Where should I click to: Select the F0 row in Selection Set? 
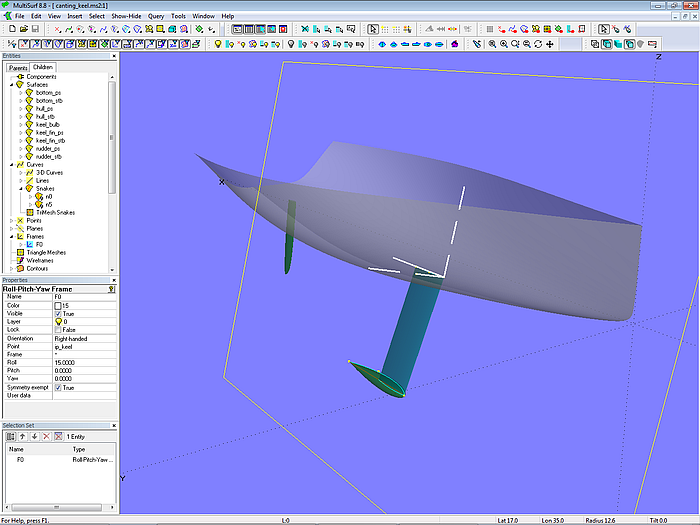20,459
